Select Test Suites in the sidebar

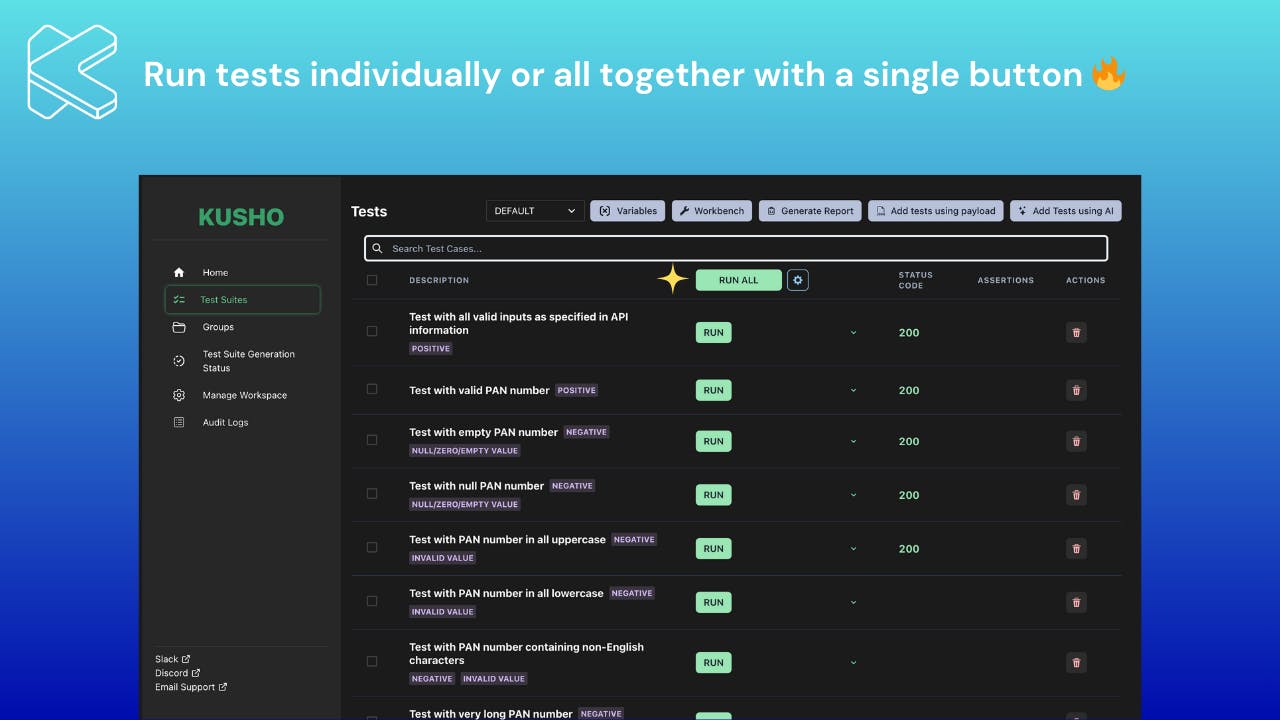tap(243, 300)
